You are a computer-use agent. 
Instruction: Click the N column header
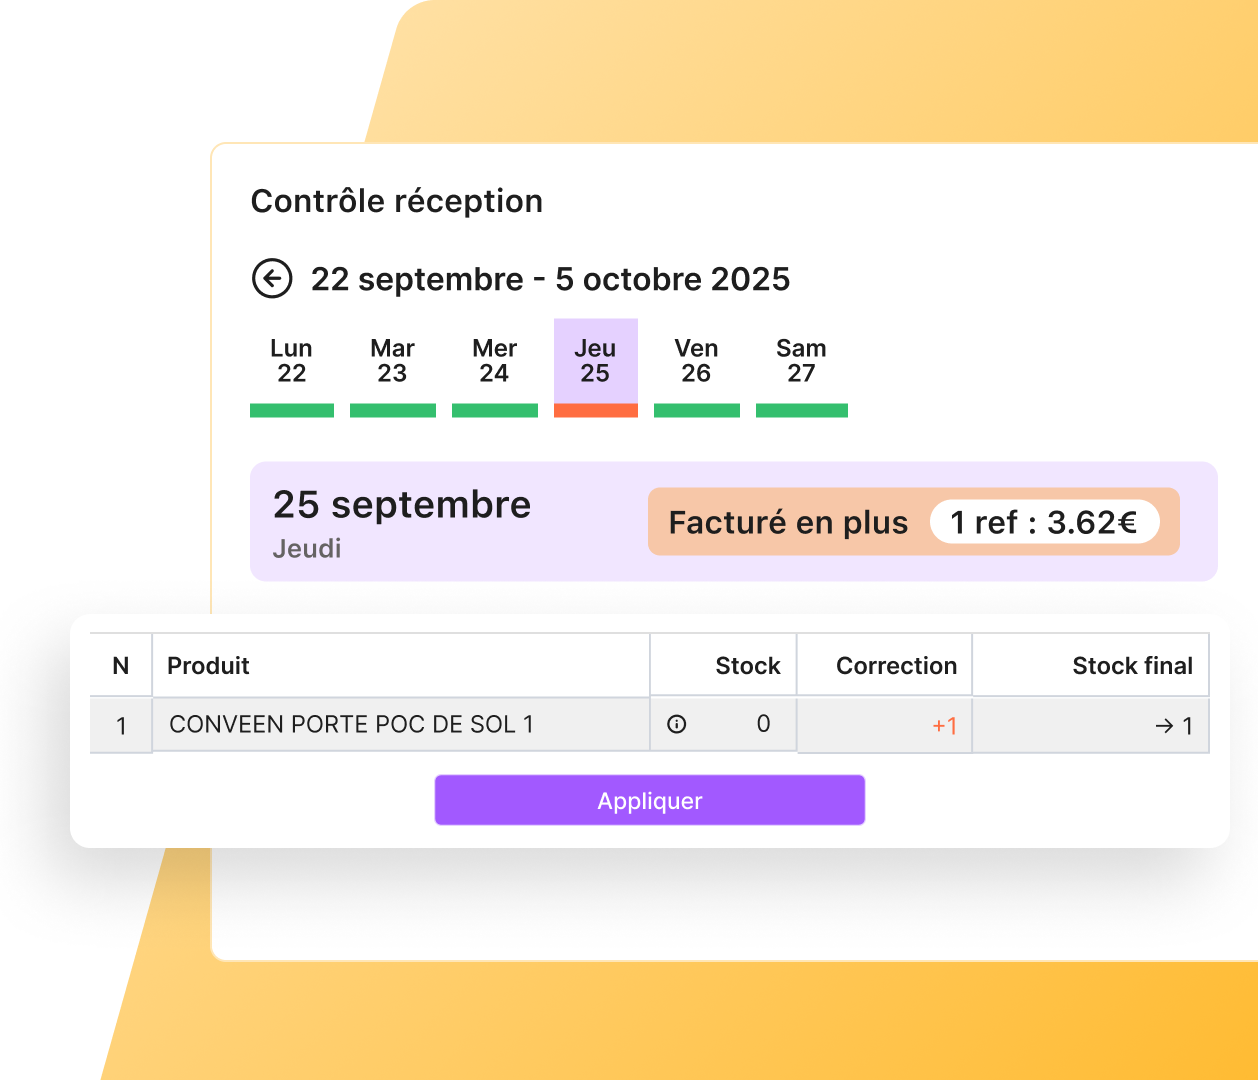point(121,666)
